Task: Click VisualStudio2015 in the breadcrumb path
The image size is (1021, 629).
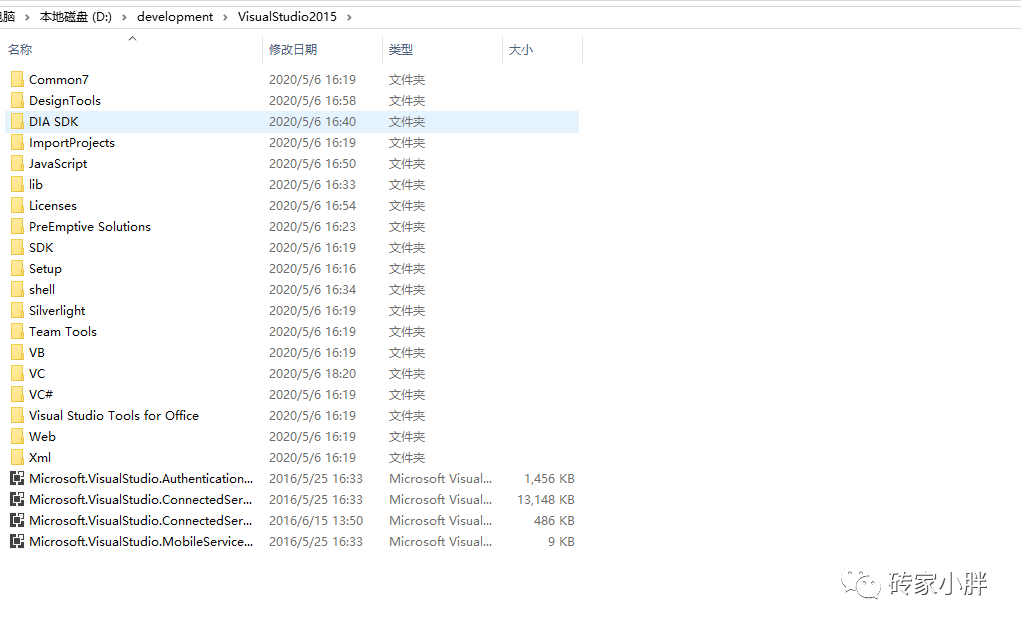Action: [x=287, y=17]
